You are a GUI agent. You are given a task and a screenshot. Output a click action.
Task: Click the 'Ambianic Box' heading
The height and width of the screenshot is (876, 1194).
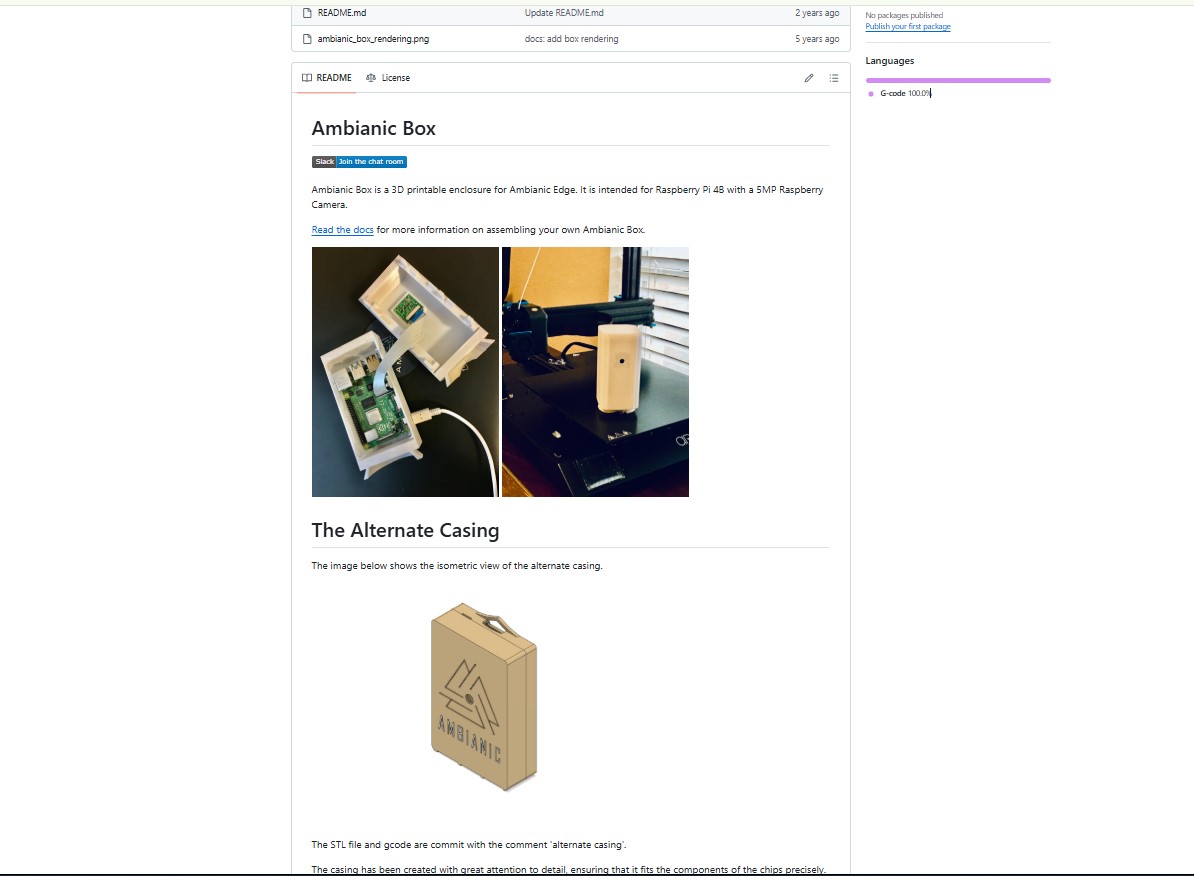coord(374,128)
